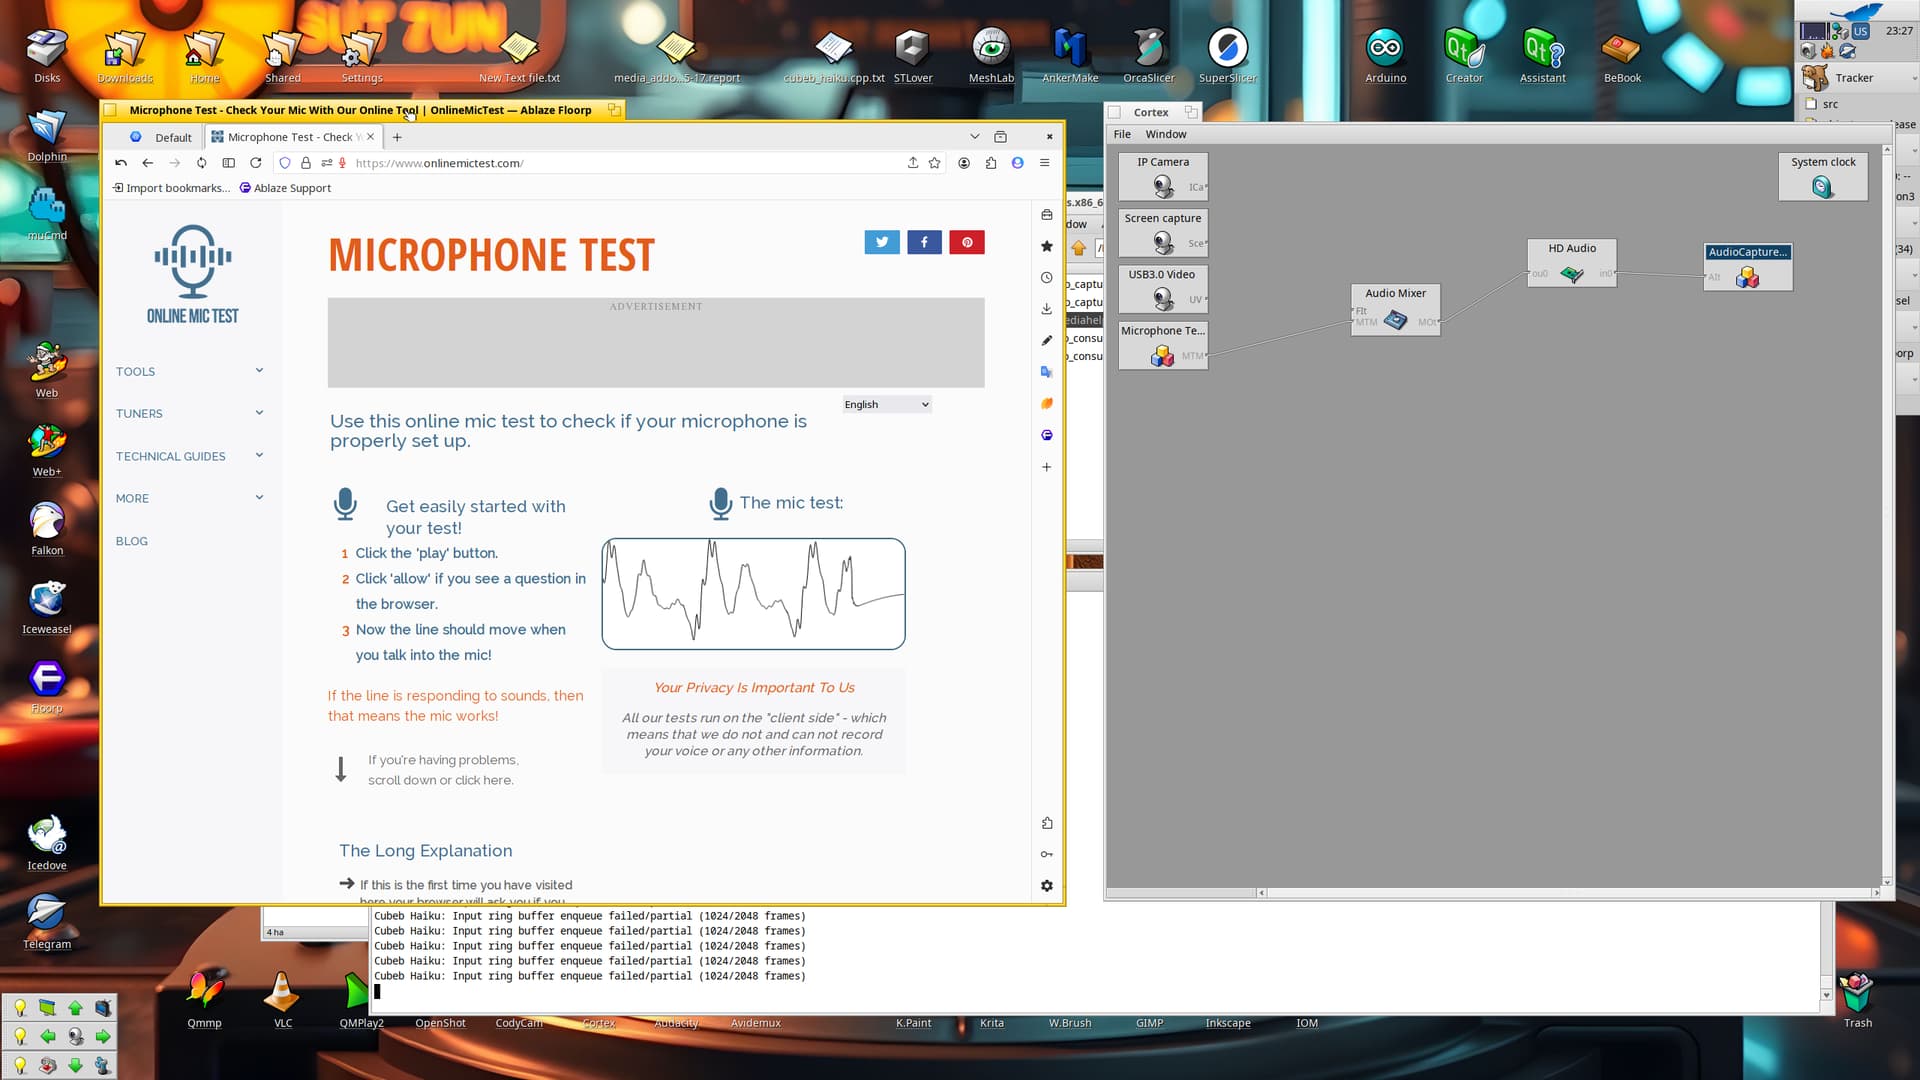Viewport: 1920px width, 1080px height.
Task: Click the mic test waveform display
Action: 753,594
